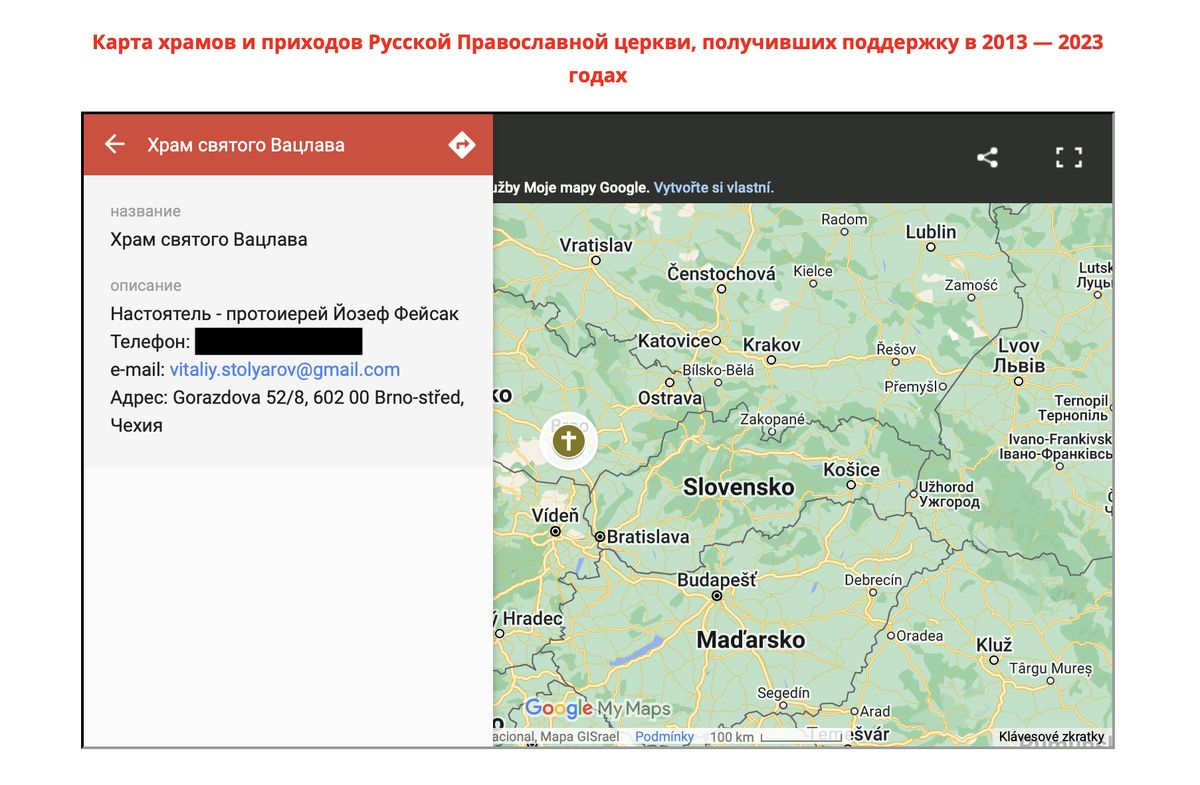The image size is (1200, 785).
Task: Click the Debrecín city label
Action: pos(873,580)
